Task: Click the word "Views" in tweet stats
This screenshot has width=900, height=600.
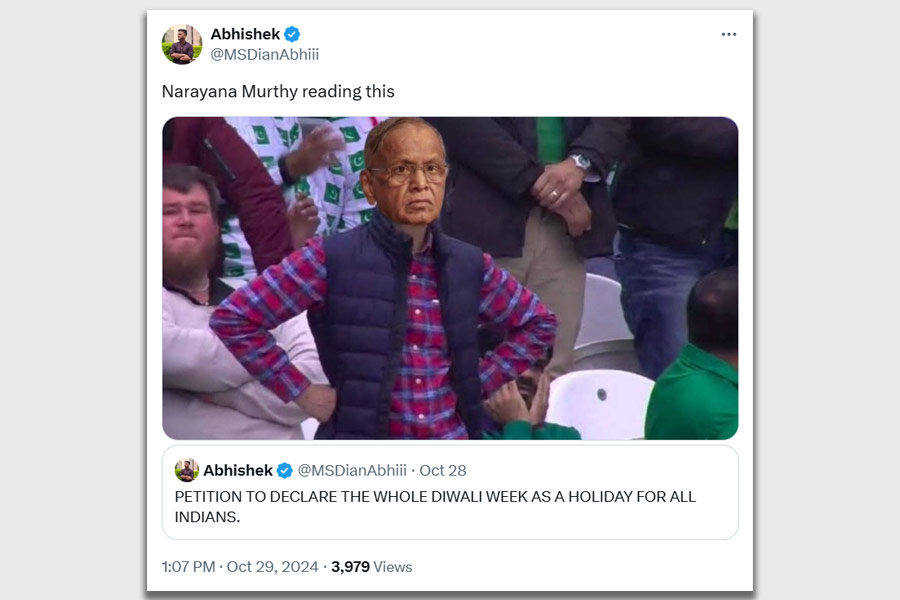Action: click(393, 567)
